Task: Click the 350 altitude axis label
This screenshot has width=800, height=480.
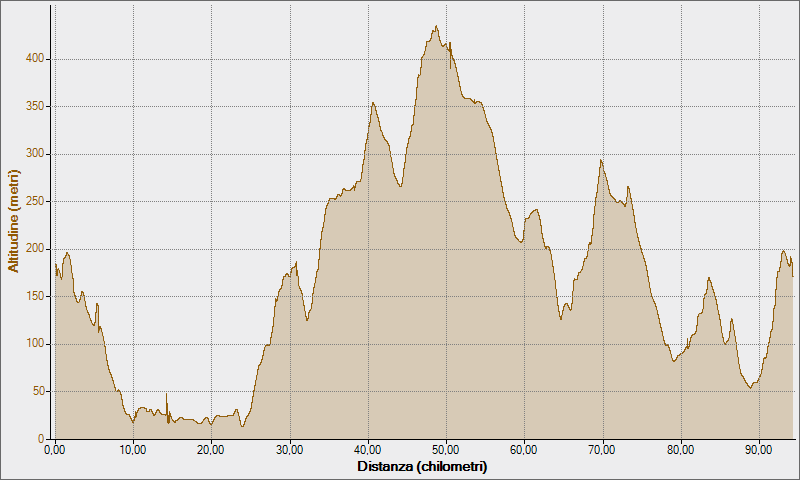Action: (x=35, y=106)
